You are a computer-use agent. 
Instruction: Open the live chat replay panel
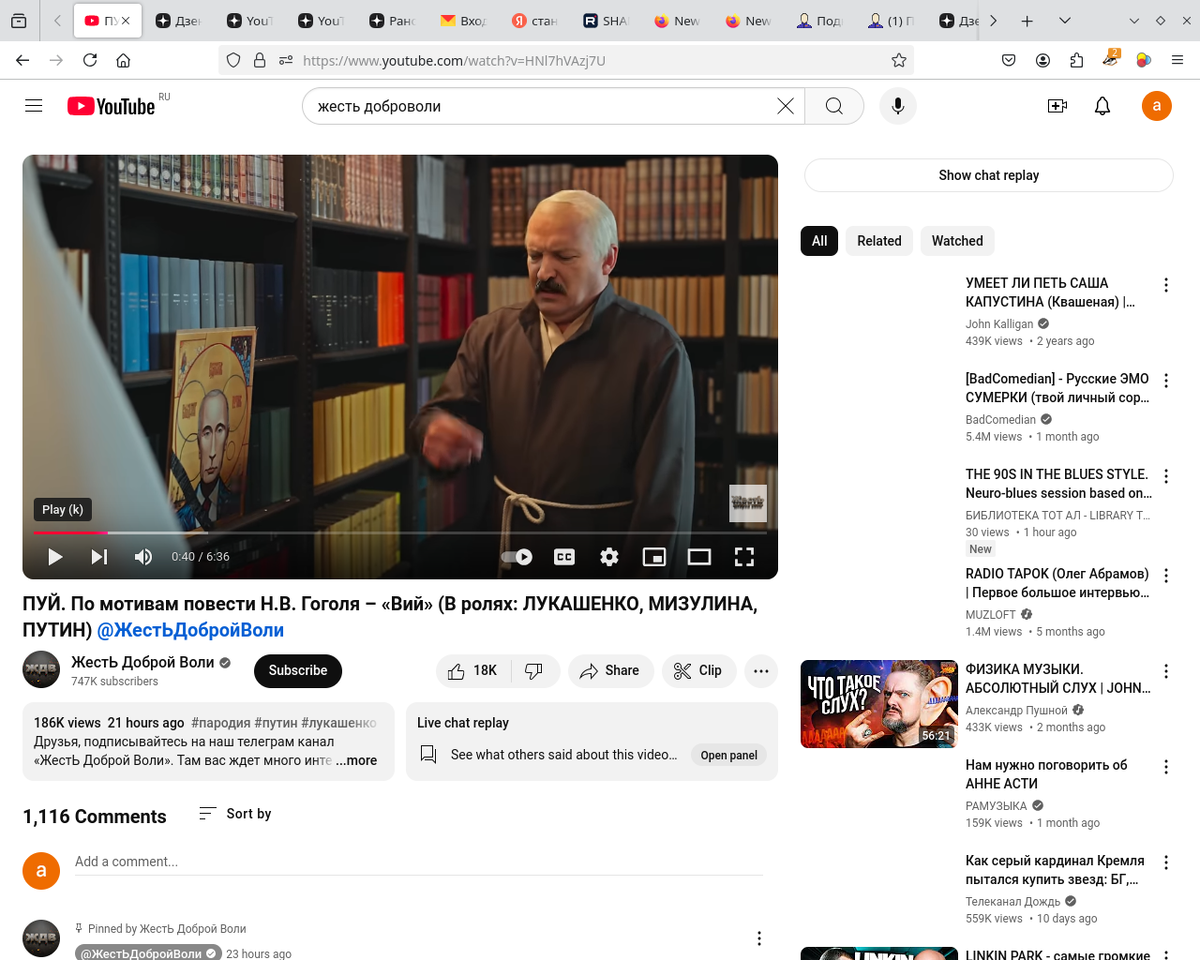click(x=729, y=755)
